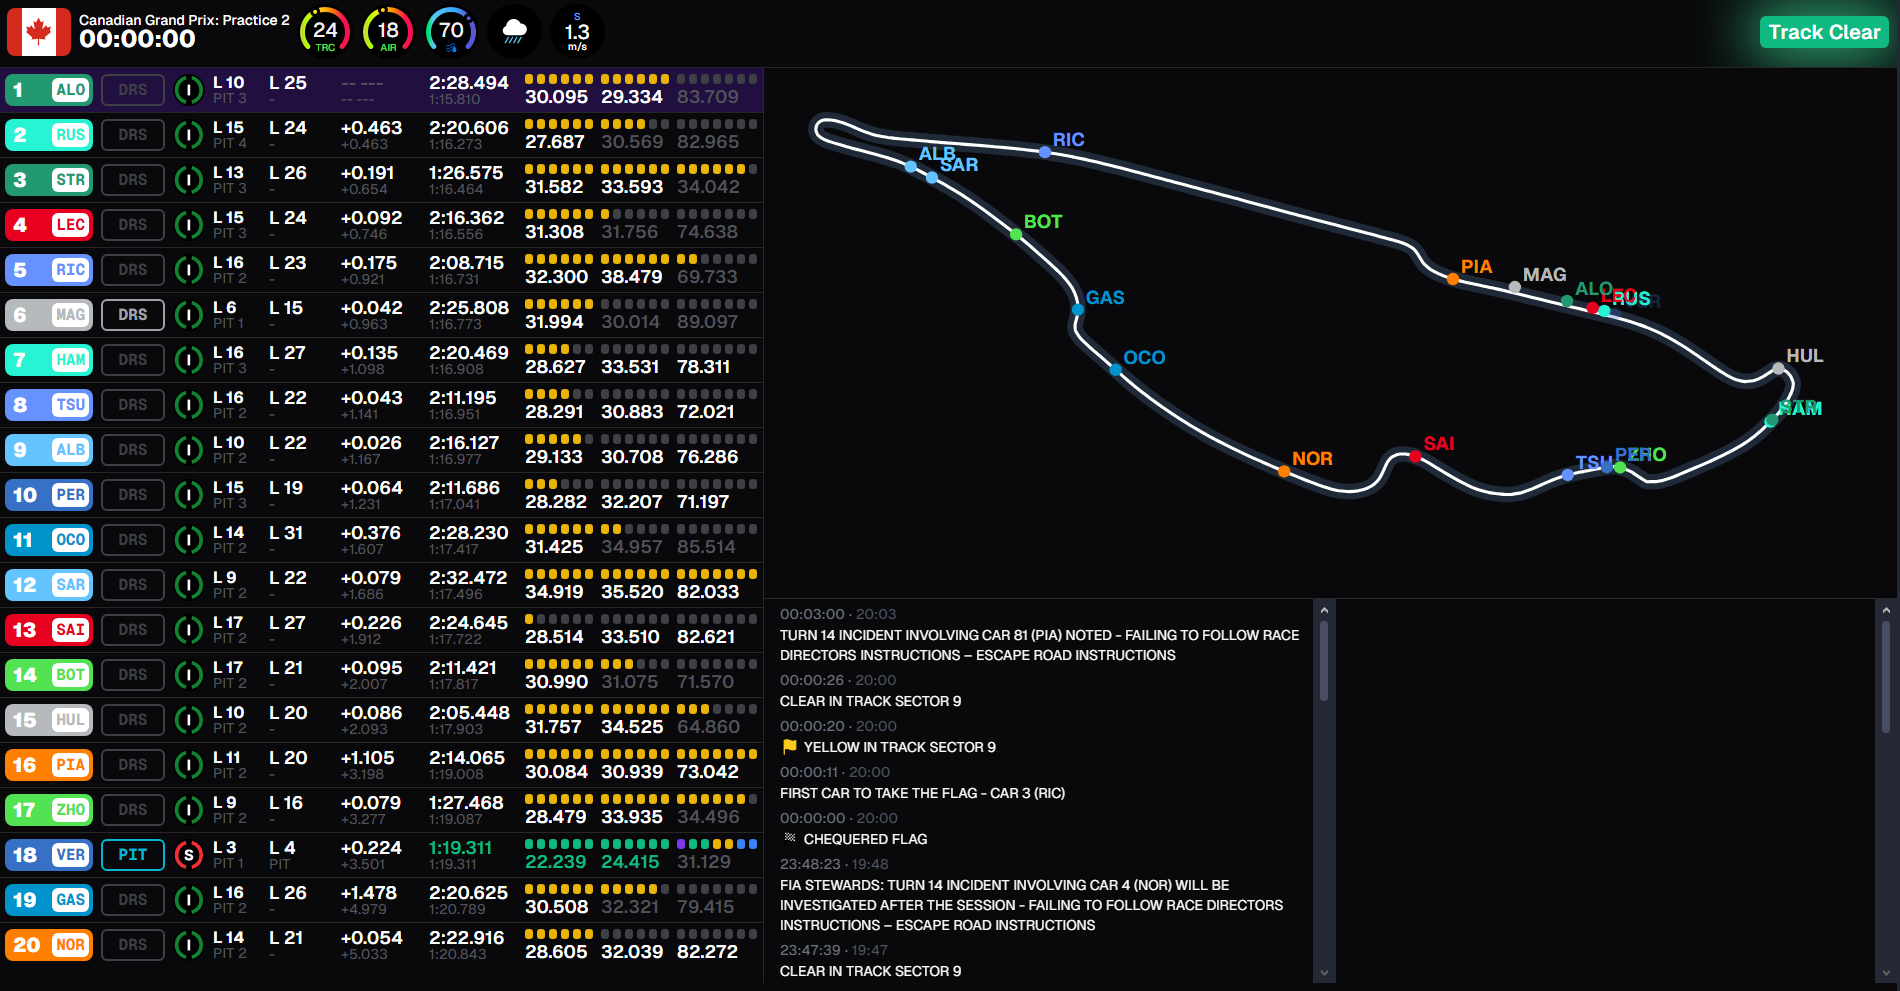Click the air temperature gauge showing 18
Viewport: 1900px width, 991px height.
pos(388,31)
